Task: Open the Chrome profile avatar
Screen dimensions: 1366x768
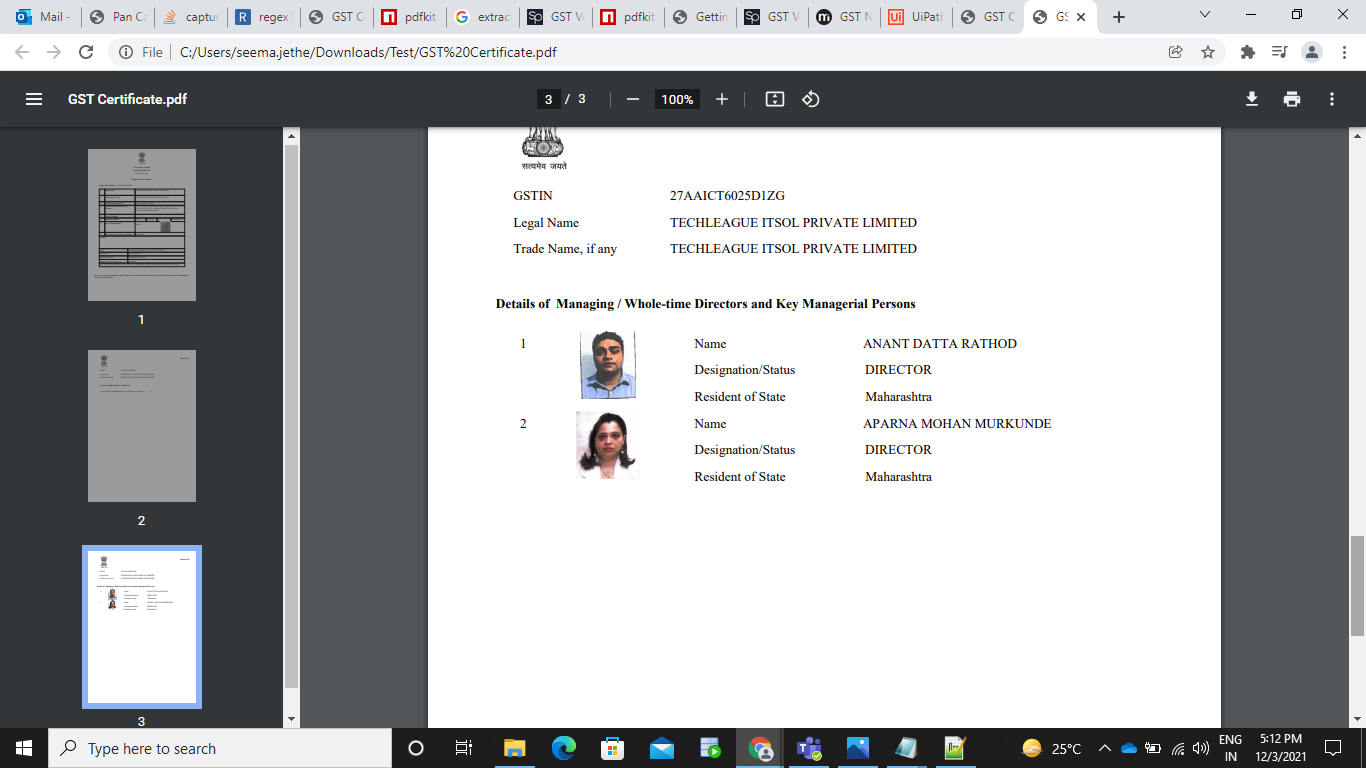Action: click(x=1312, y=52)
